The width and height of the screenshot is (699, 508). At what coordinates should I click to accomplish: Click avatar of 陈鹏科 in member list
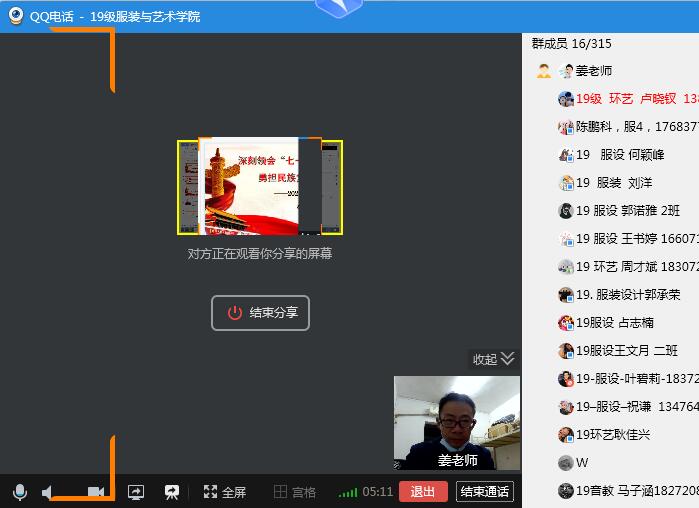[x=566, y=127]
